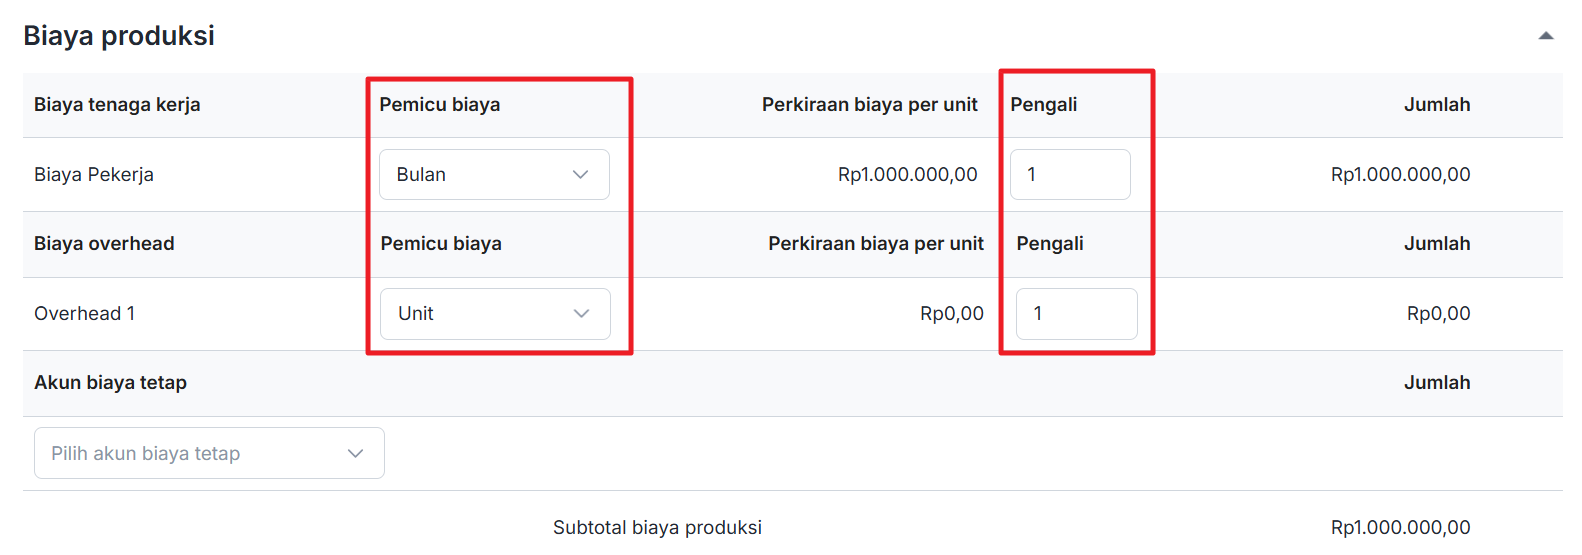Select the Biaya tenaga kerja column header
Viewport: 1582px width, 555px height.
(x=117, y=105)
